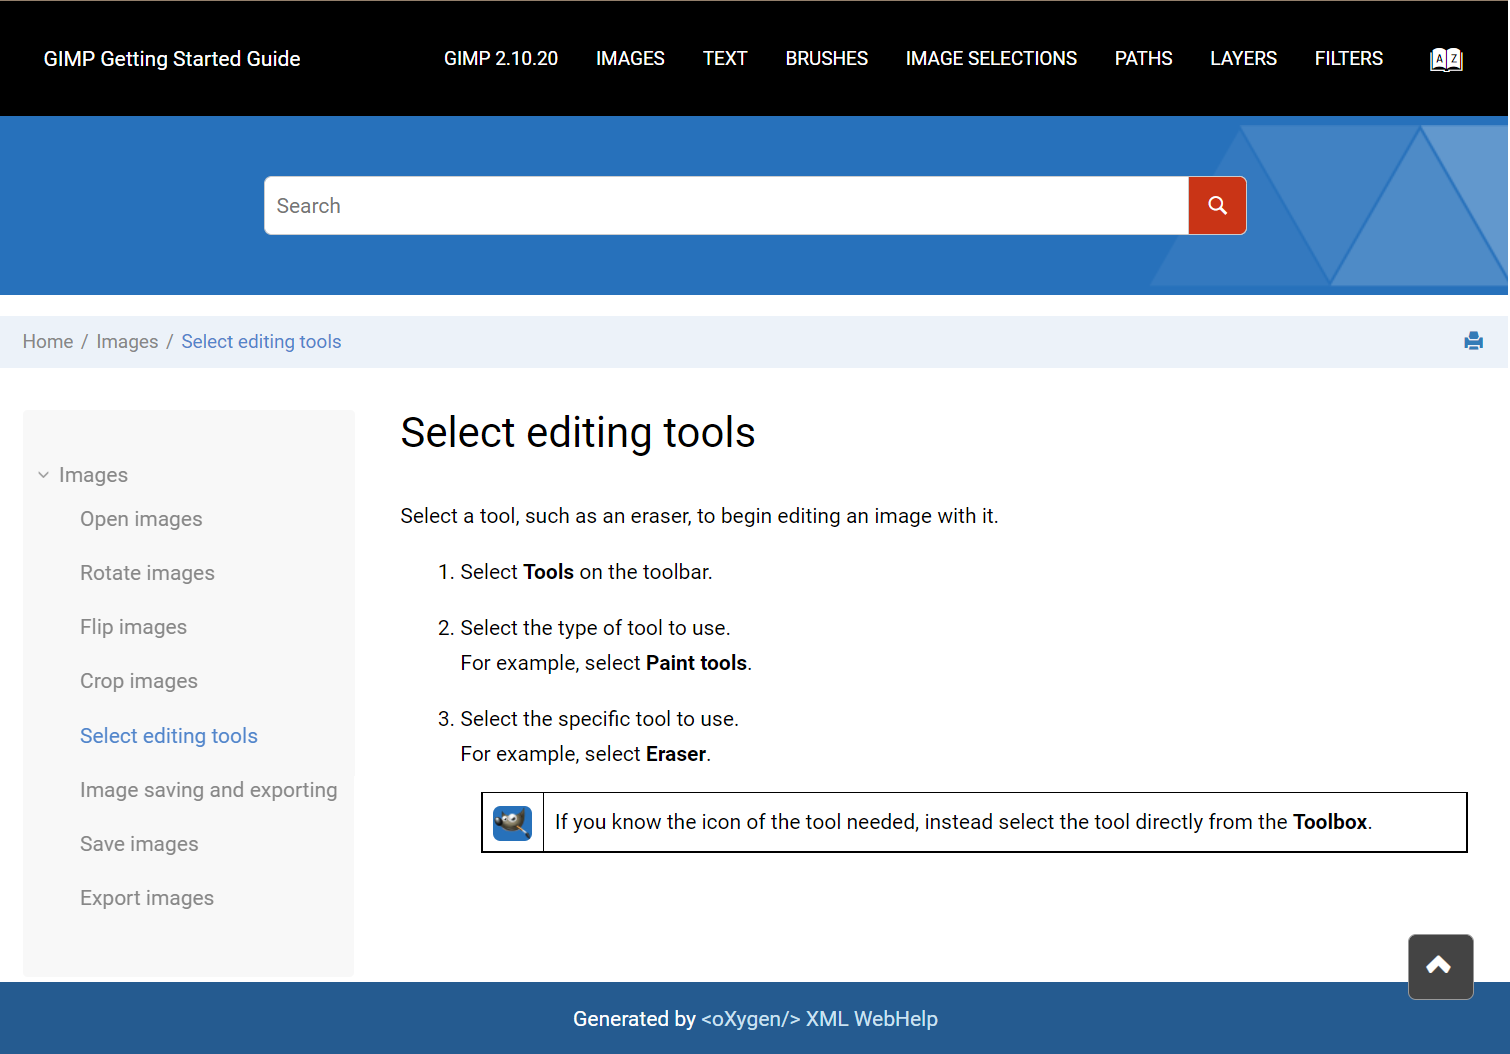Open Images in the sidebar tree

pyautogui.click(x=93, y=475)
